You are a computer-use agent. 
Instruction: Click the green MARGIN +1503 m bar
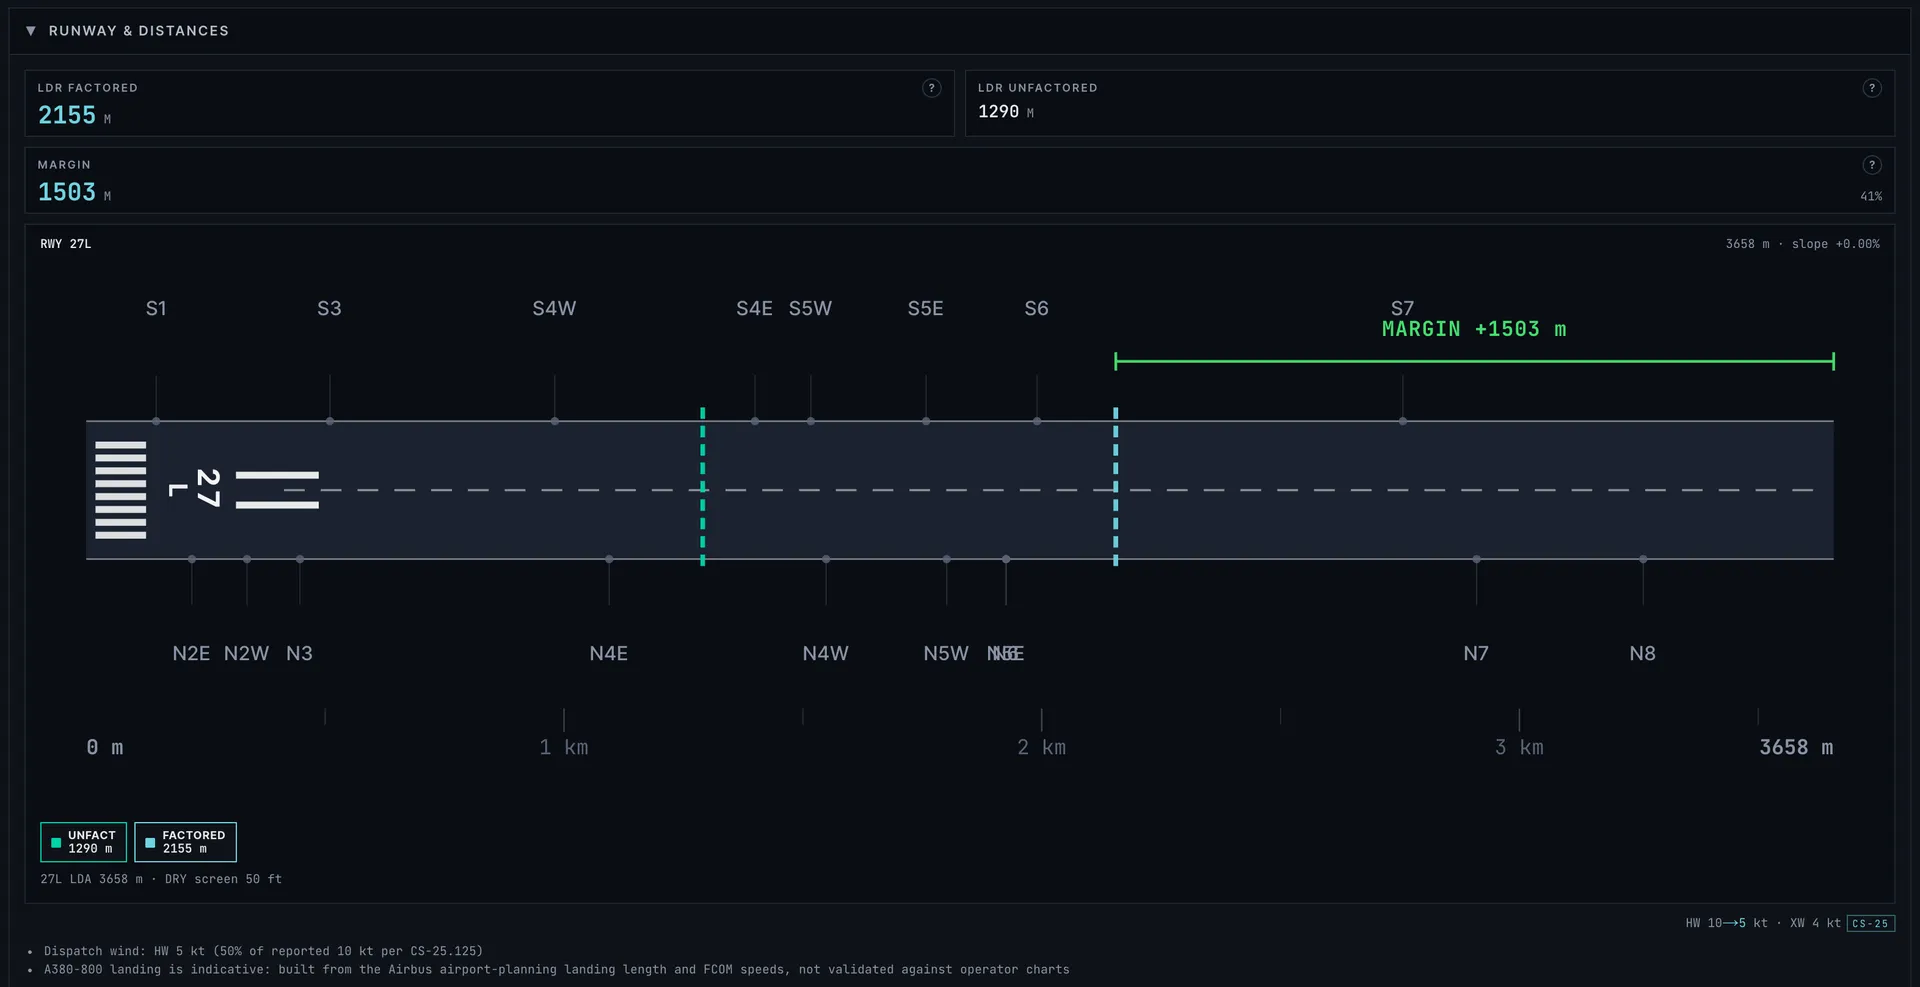point(1474,361)
